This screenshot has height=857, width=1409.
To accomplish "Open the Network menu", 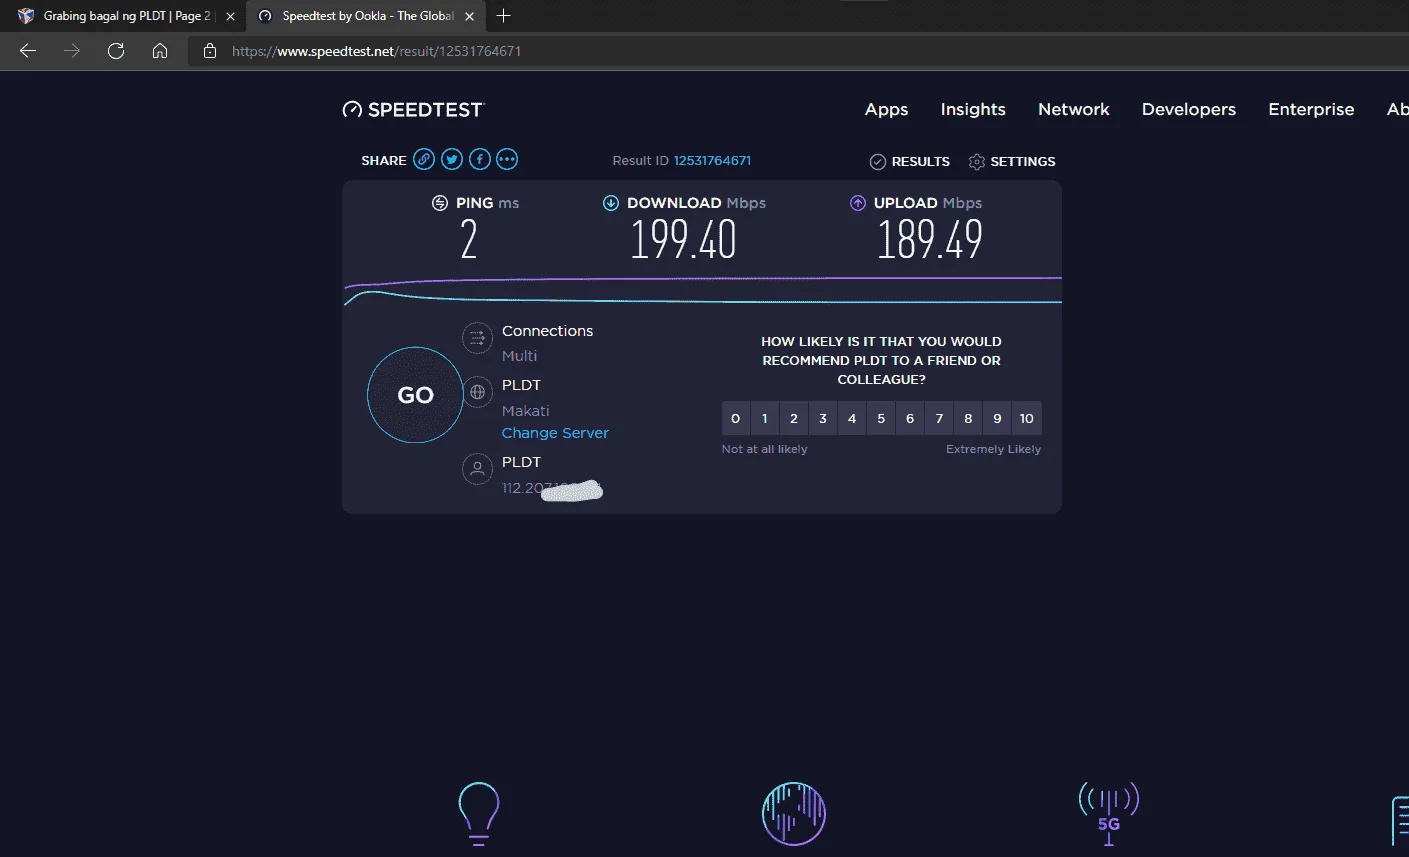I will [x=1074, y=109].
